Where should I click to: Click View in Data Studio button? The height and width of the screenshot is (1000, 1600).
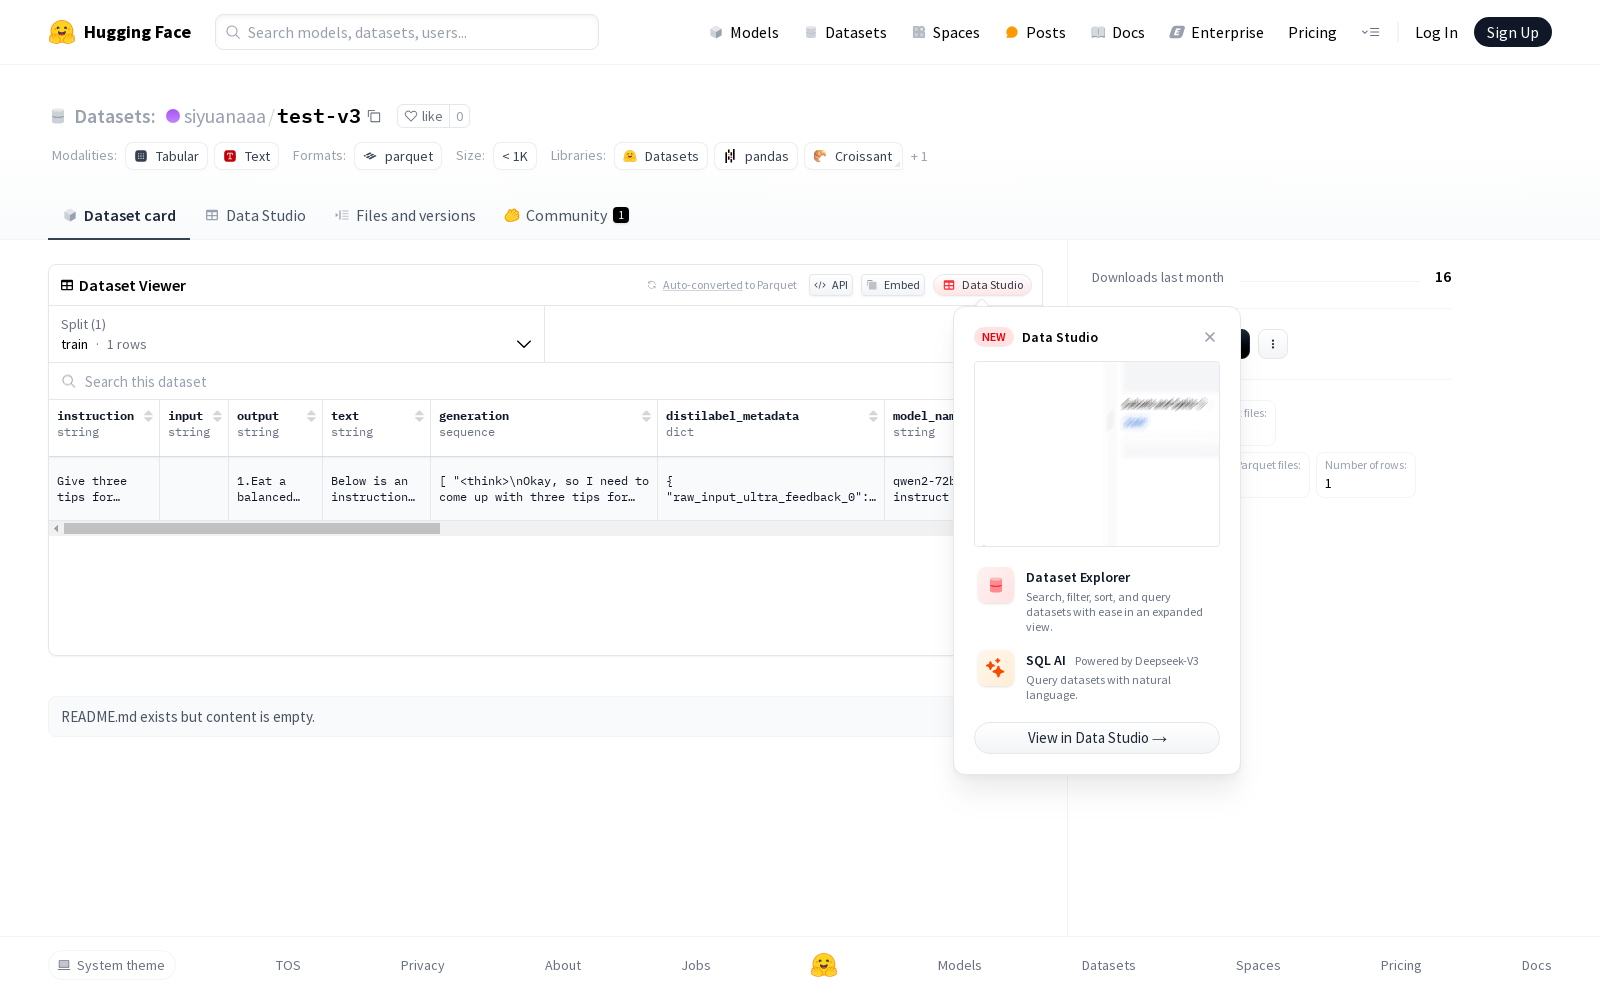pos(1097,738)
